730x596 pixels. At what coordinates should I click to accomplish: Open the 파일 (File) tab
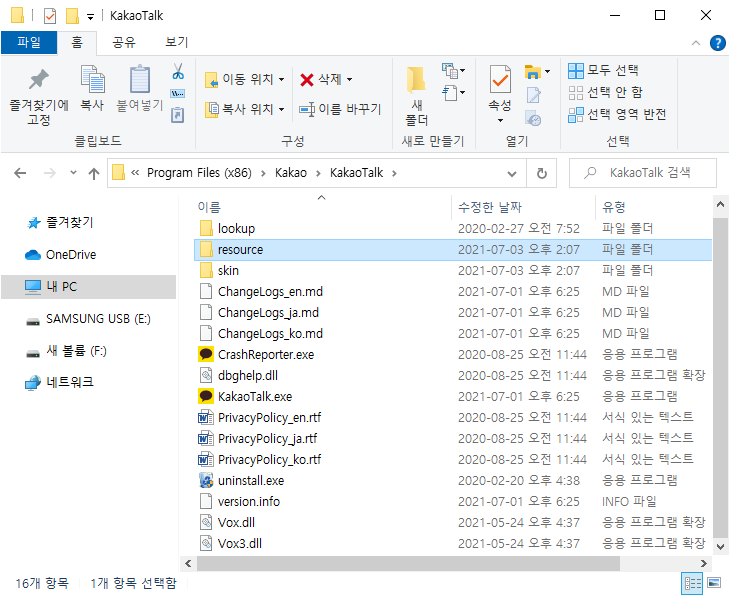point(29,43)
